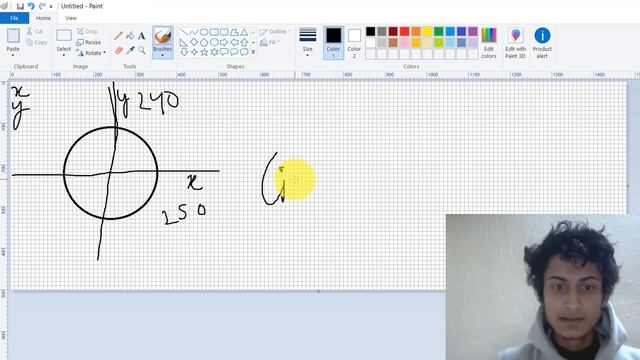
Task: Click the Crop button
Action: pyautogui.click(x=87, y=31)
